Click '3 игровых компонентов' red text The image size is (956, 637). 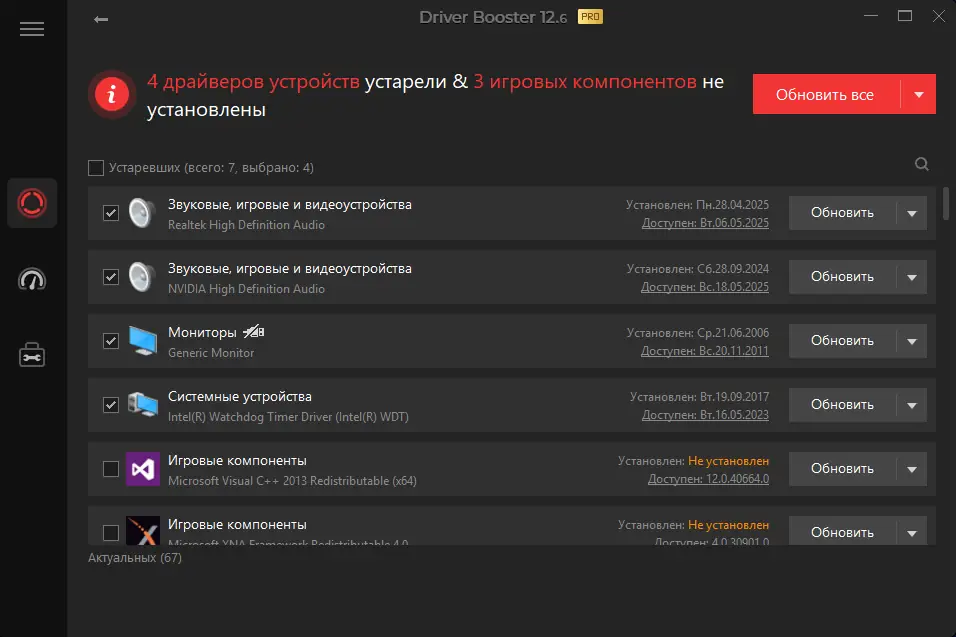coord(585,81)
